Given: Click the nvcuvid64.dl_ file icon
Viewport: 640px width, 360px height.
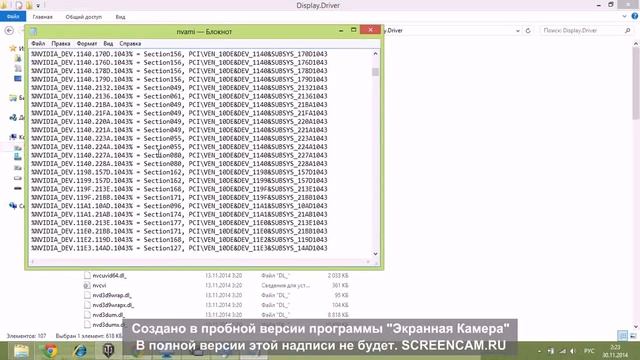Looking at the screenshot, I should click(x=87, y=276).
